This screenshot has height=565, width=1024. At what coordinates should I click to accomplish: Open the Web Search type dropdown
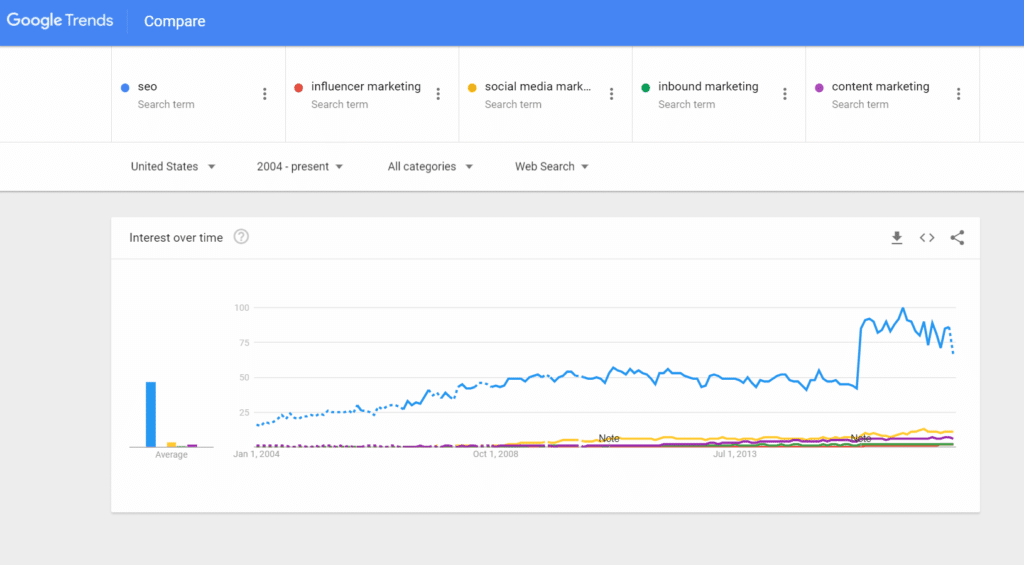click(552, 167)
